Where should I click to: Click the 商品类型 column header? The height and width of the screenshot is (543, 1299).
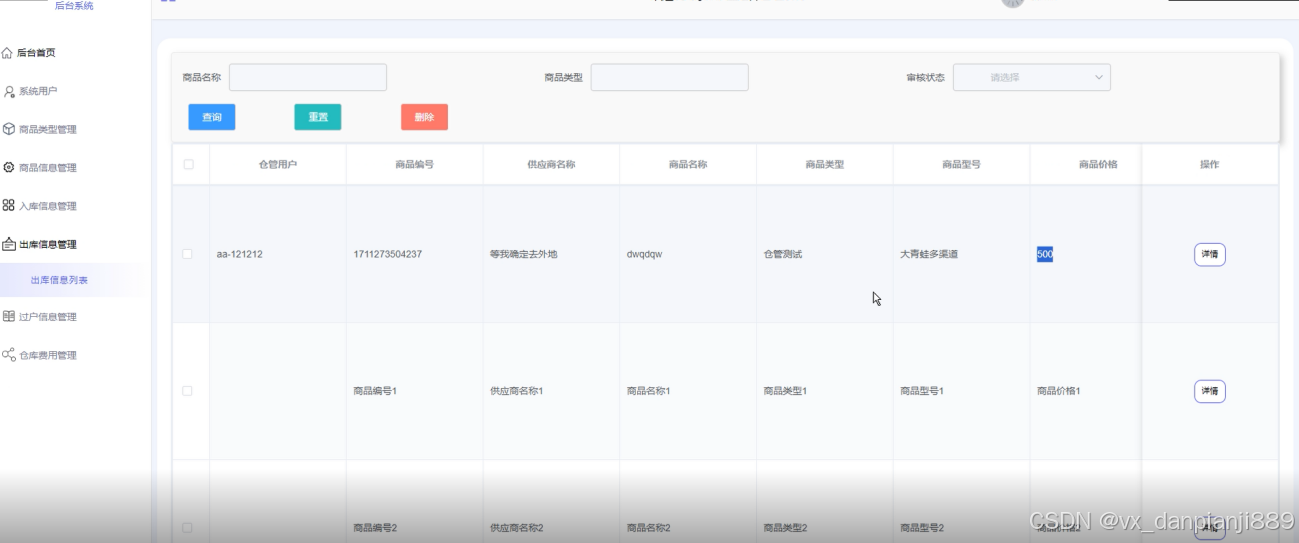825,164
